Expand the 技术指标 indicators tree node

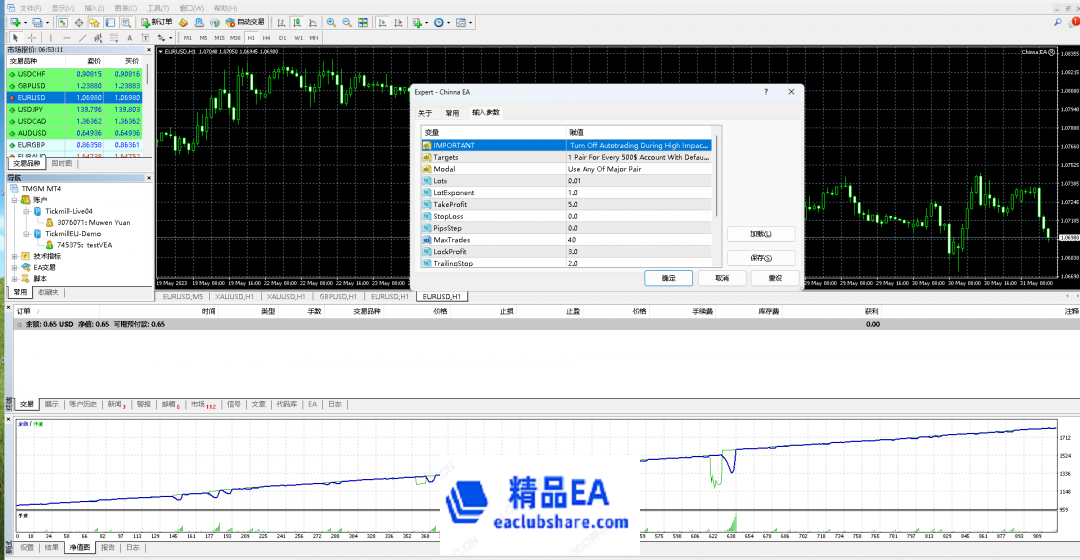point(14,256)
